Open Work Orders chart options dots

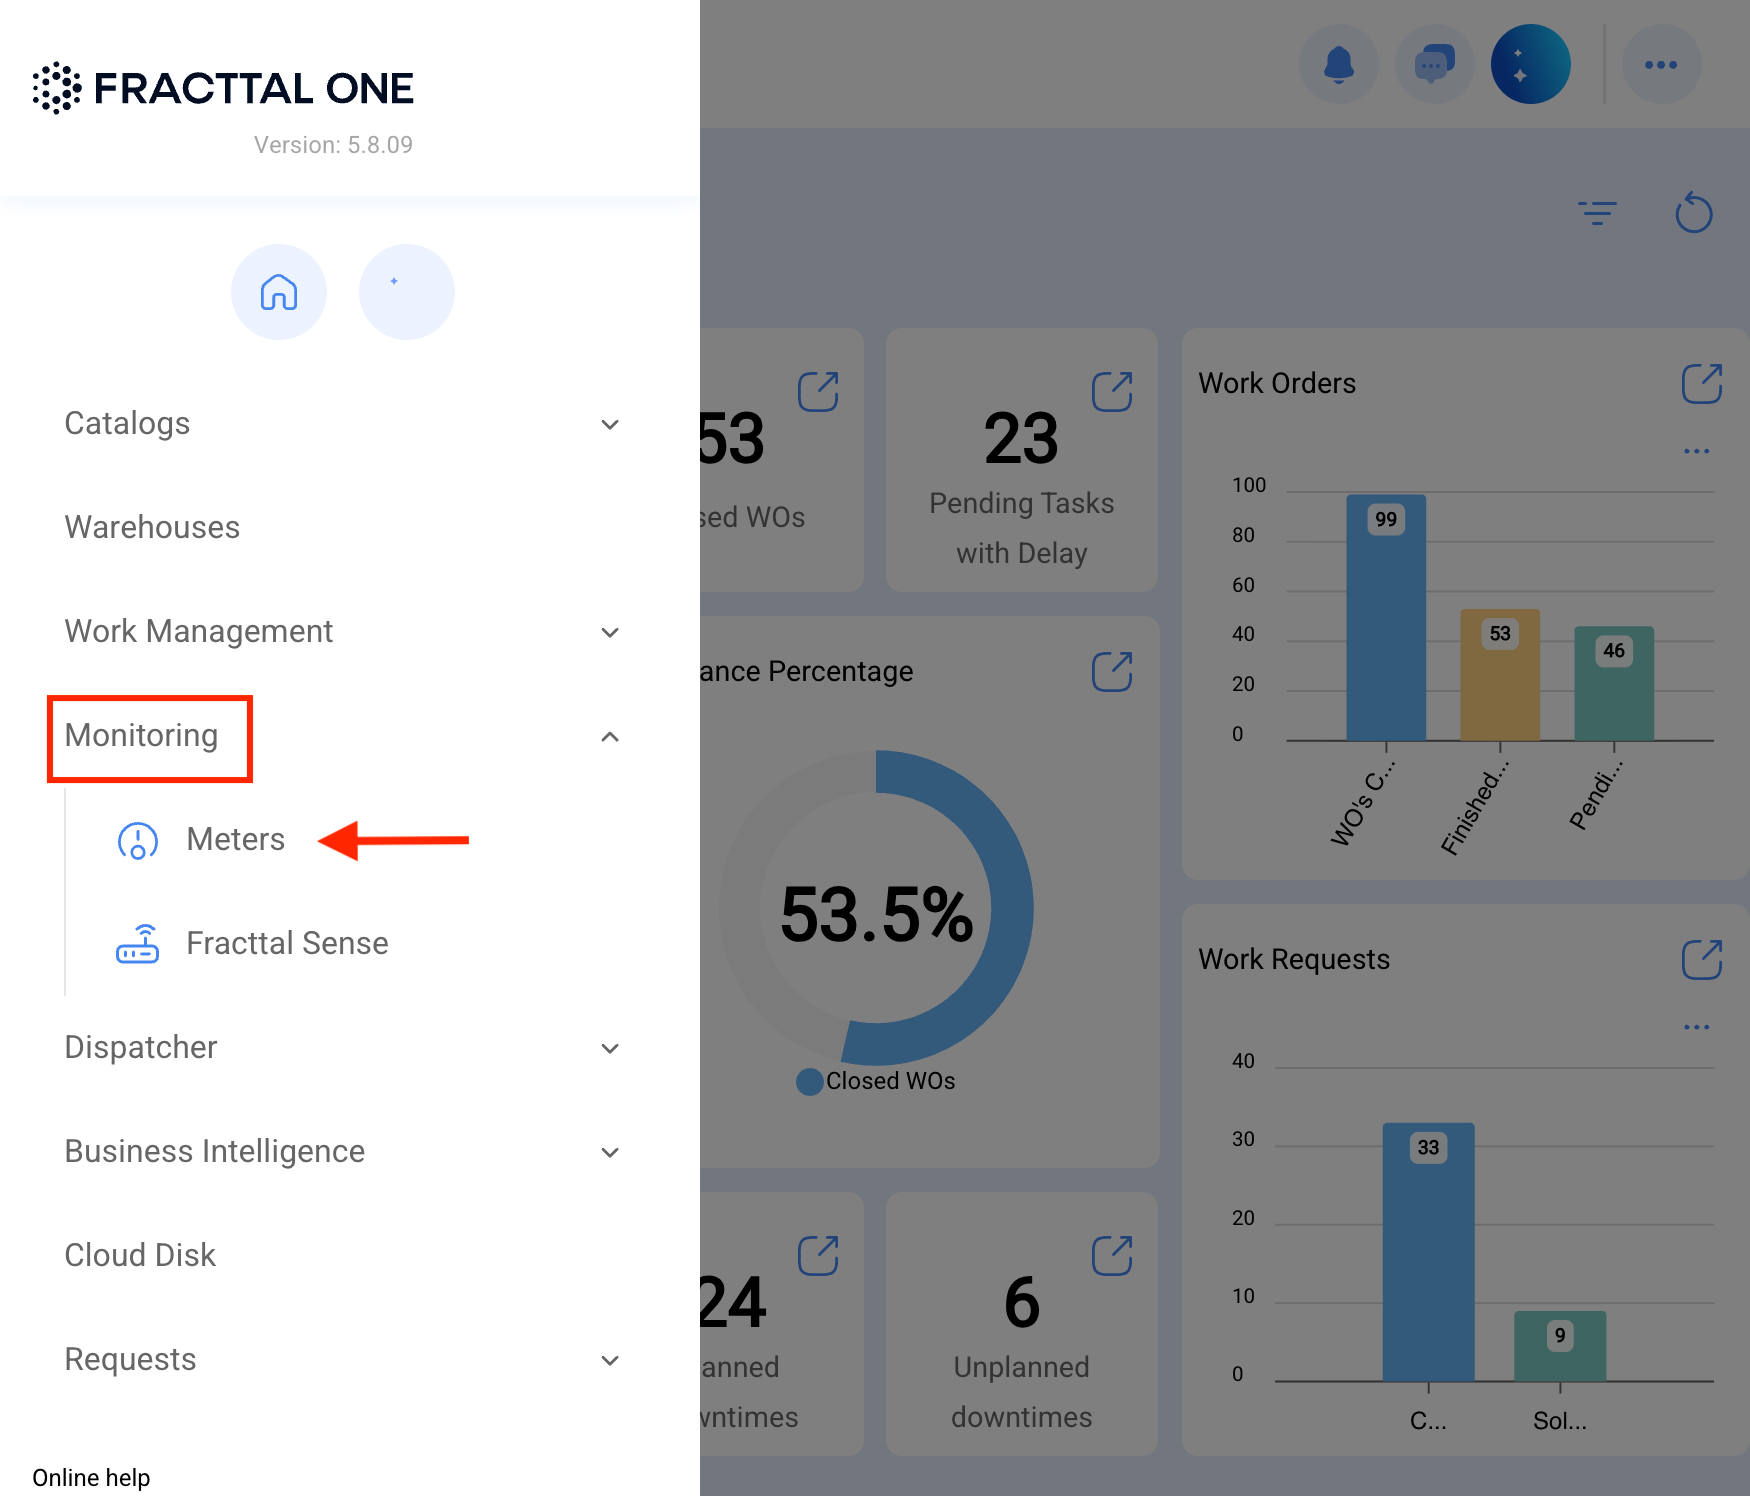1696,451
